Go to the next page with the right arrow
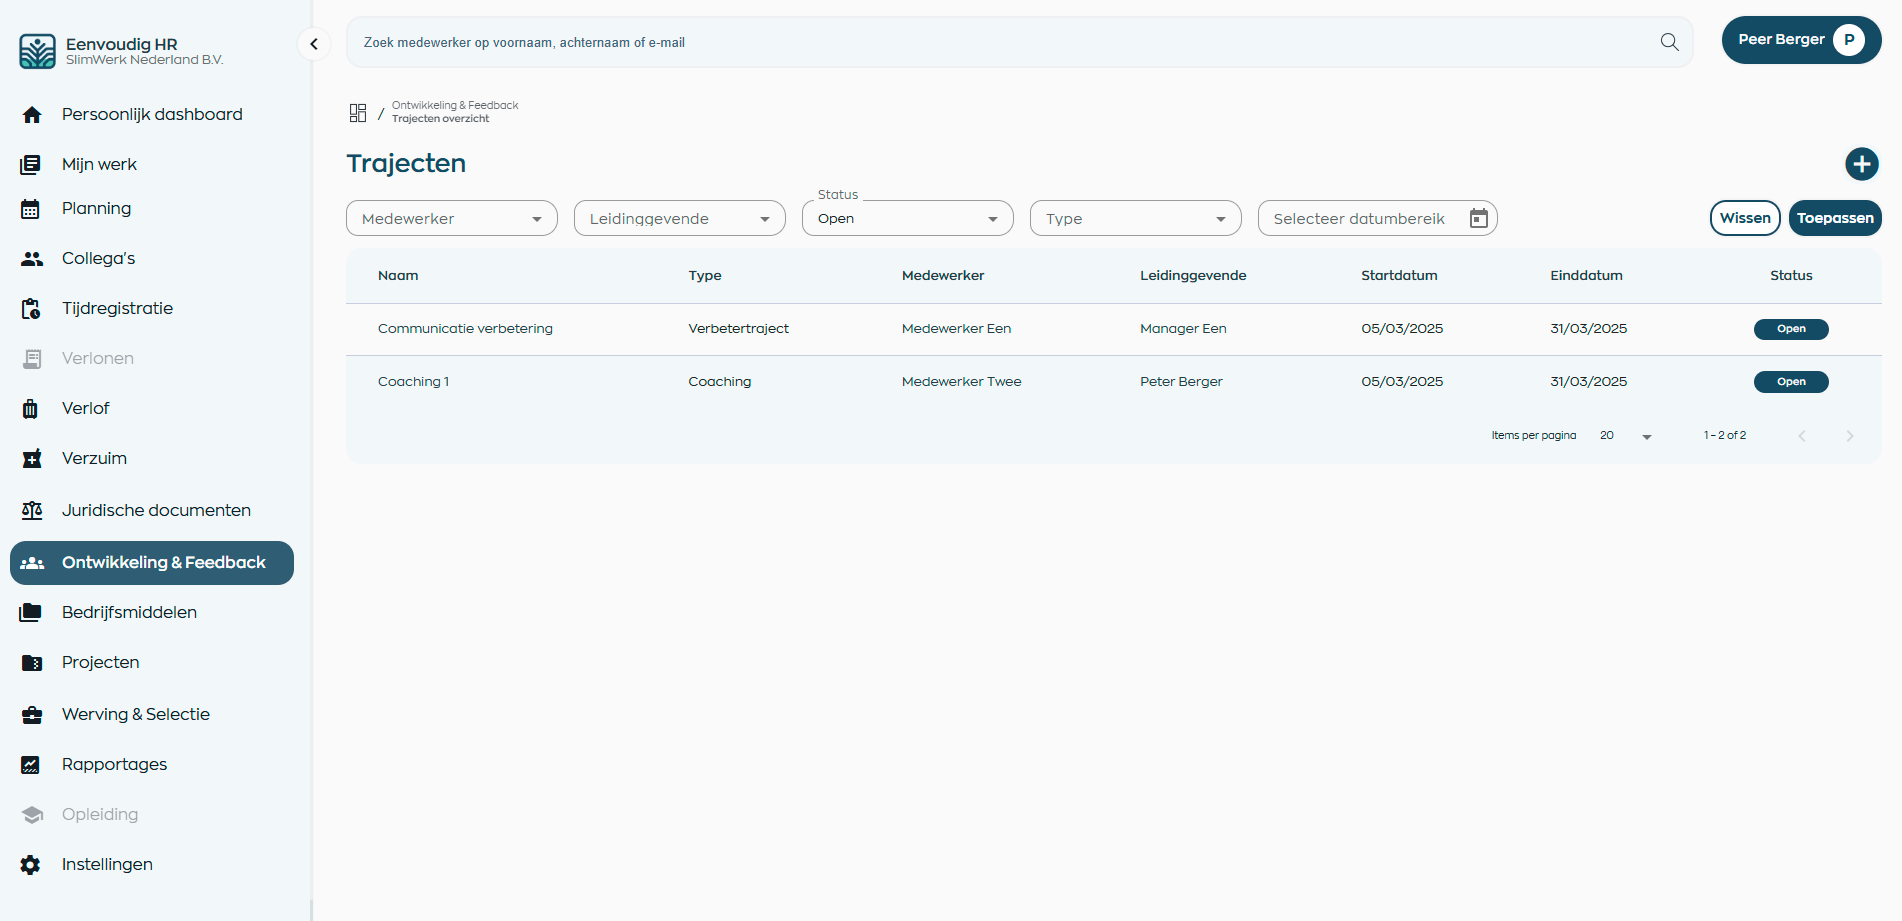Screen dimensions: 1902x921 point(1849,435)
